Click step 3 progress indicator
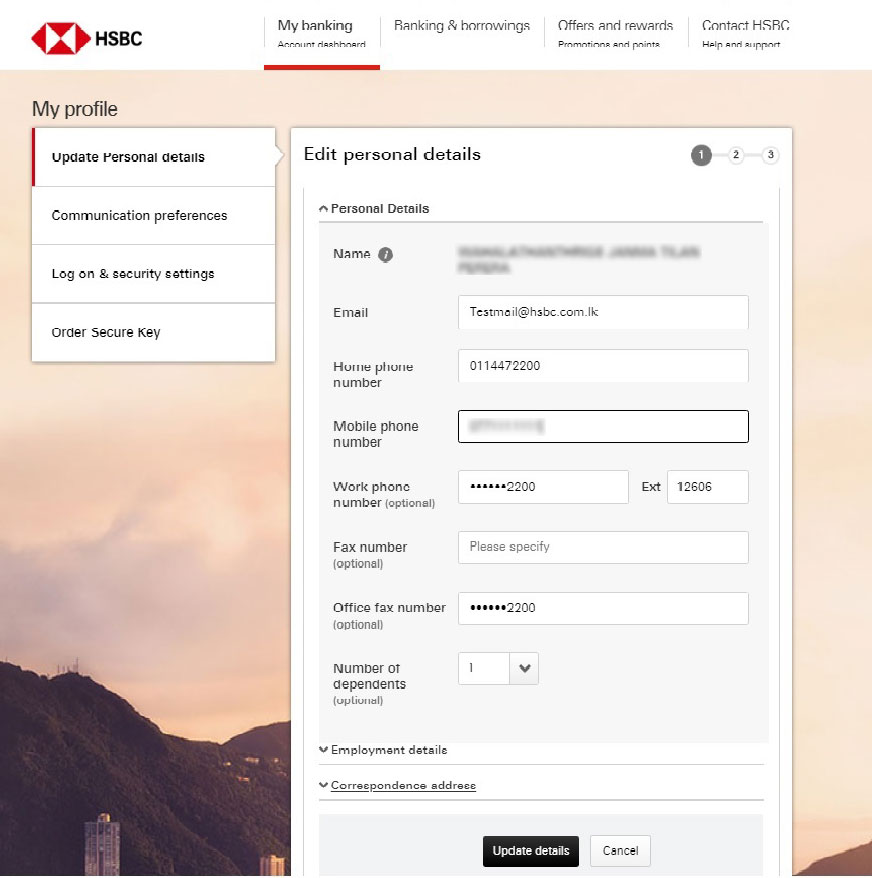872x878 pixels. point(771,155)
